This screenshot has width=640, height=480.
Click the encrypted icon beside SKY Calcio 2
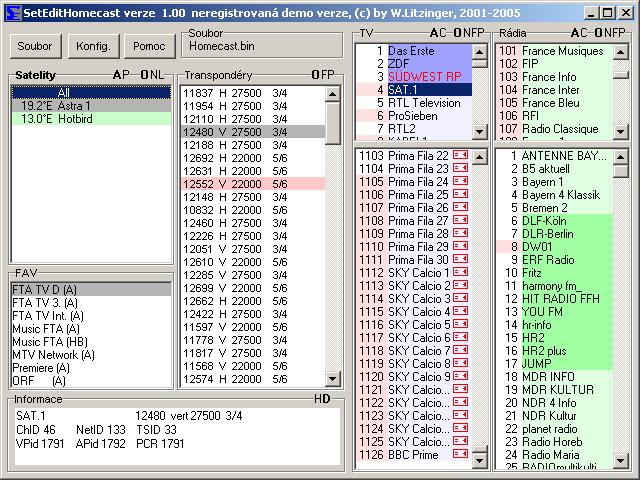click(460, 285)
